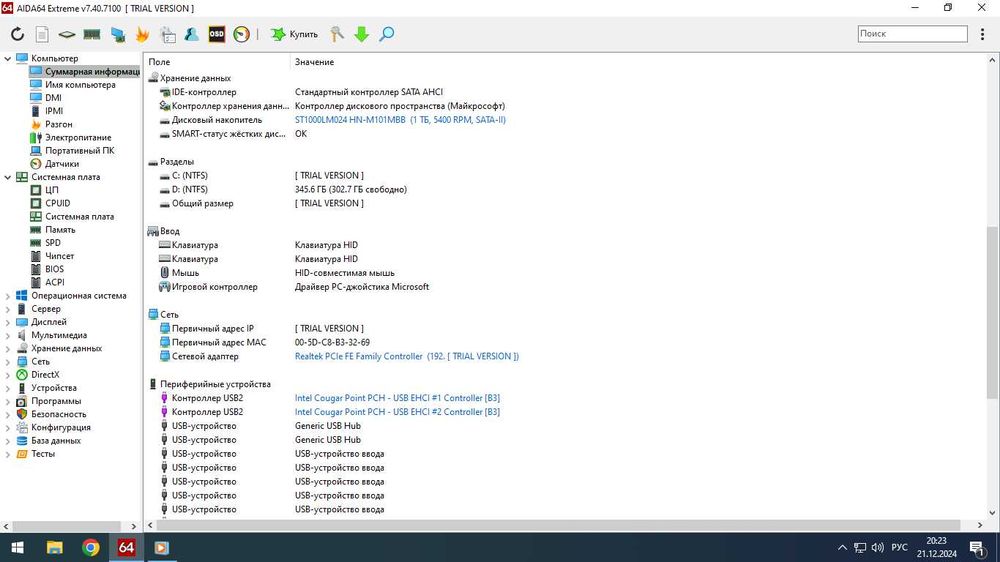Open the Программы tree item
This screenshot has width=1000, height=562.
pyautogui.click(x=56, y=401)
